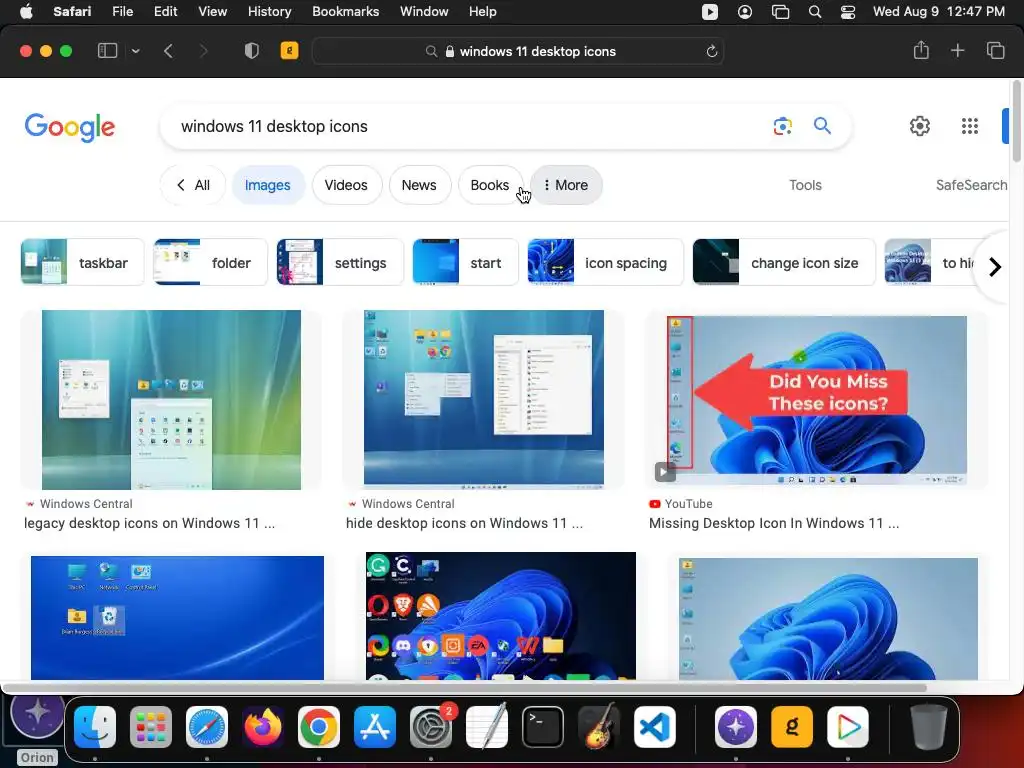Switch to the Videos tab
The image size is (1024, 768).
point(346,185)
